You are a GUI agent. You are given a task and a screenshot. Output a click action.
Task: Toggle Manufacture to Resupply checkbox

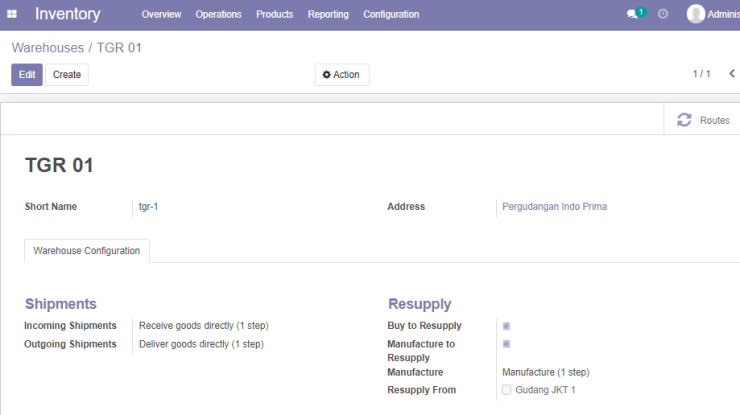(506, 344)
